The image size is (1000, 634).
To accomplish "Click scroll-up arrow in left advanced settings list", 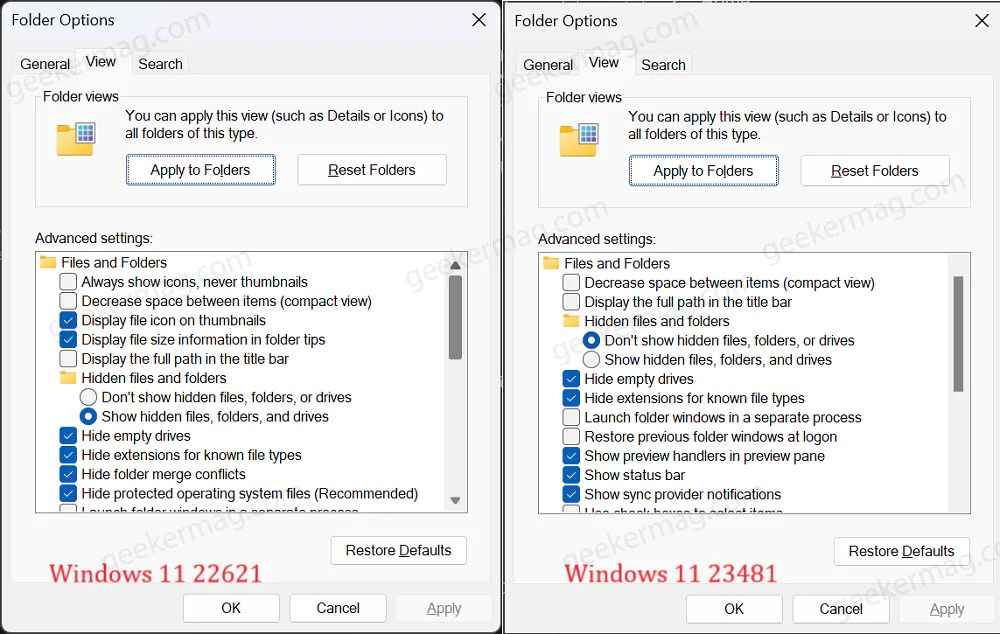I will click(455, 265).
